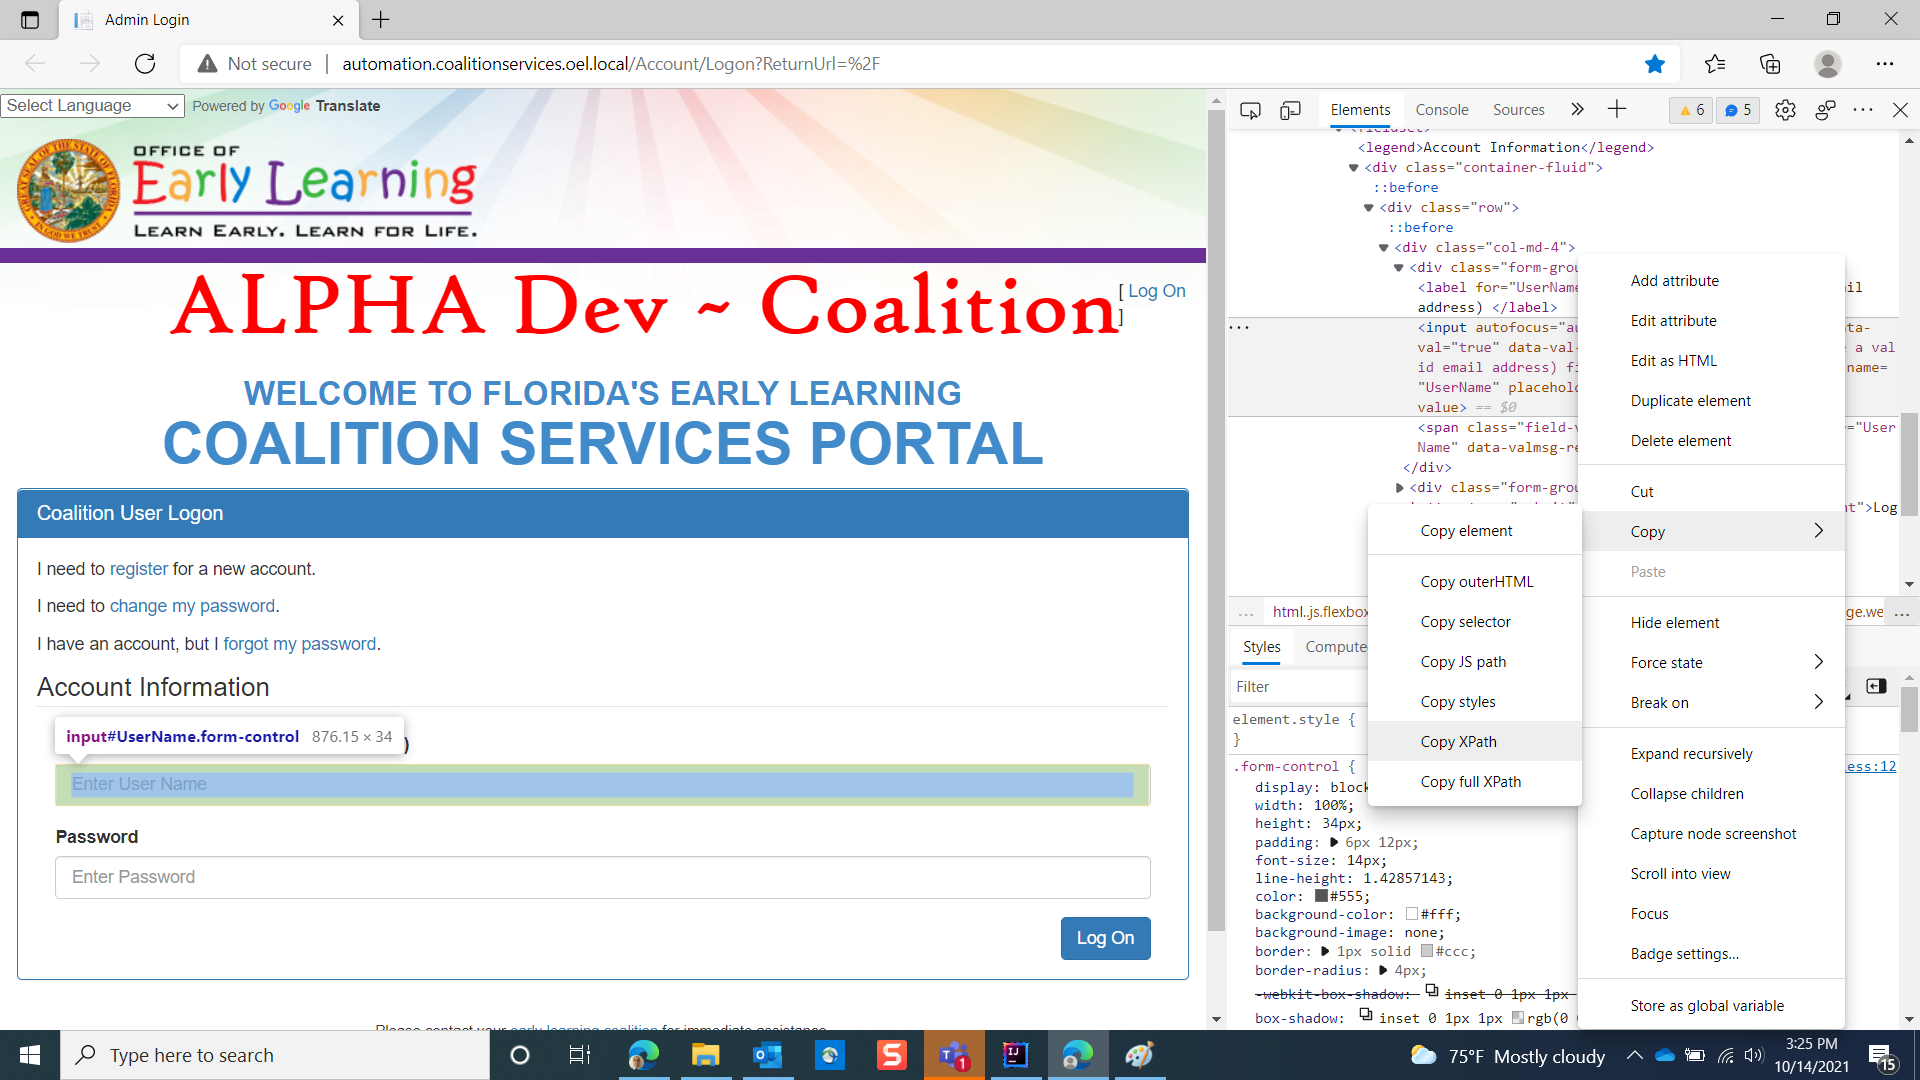Click the blue Log On button
The image size is (1920, 1080).
(1105, 938)
